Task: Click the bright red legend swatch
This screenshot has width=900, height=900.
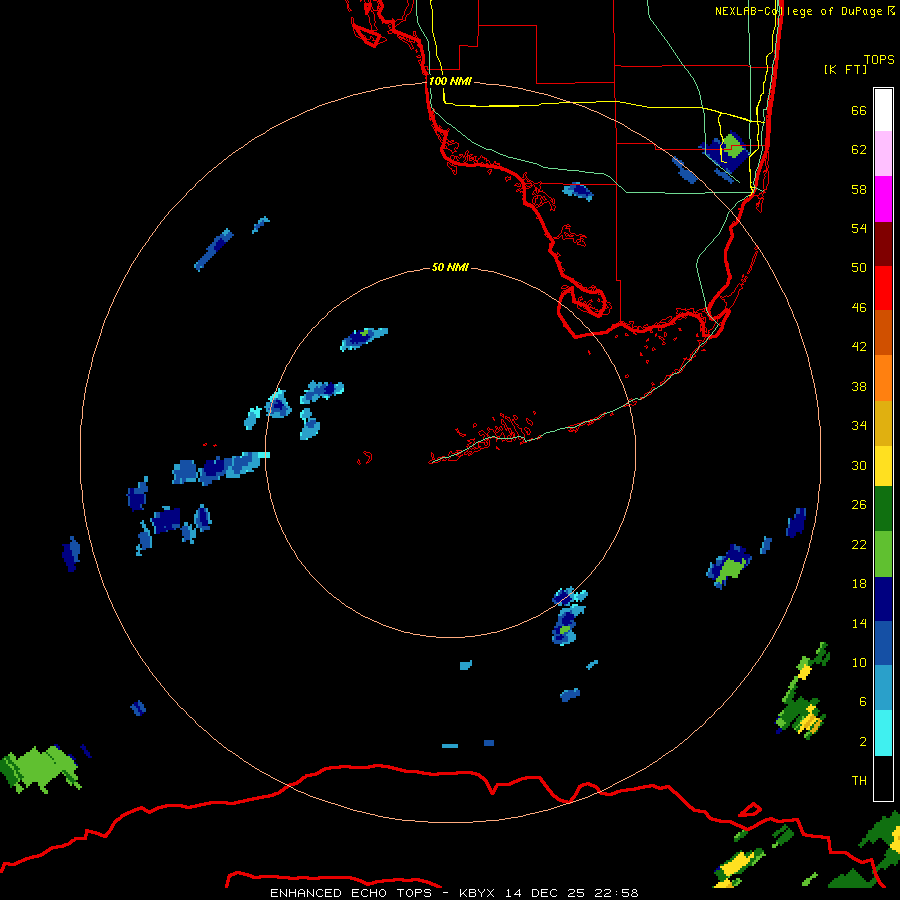Action: [883, 288]
